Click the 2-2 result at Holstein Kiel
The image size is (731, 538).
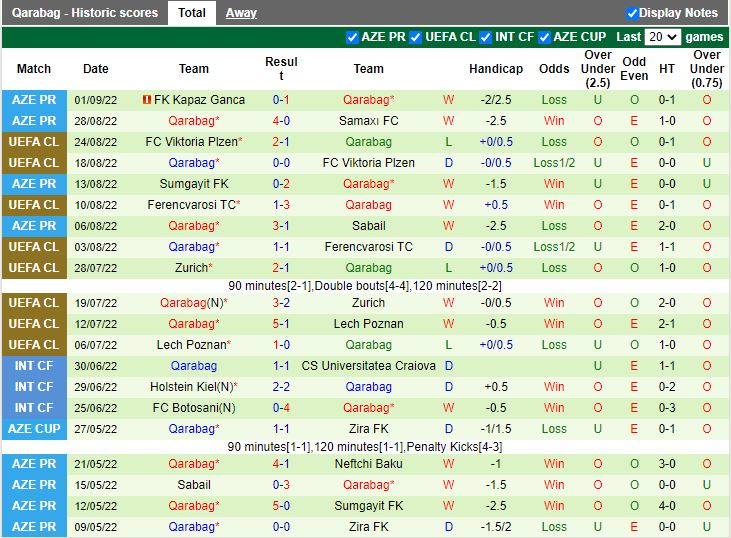pyautogui.click(x=281, y=386)
